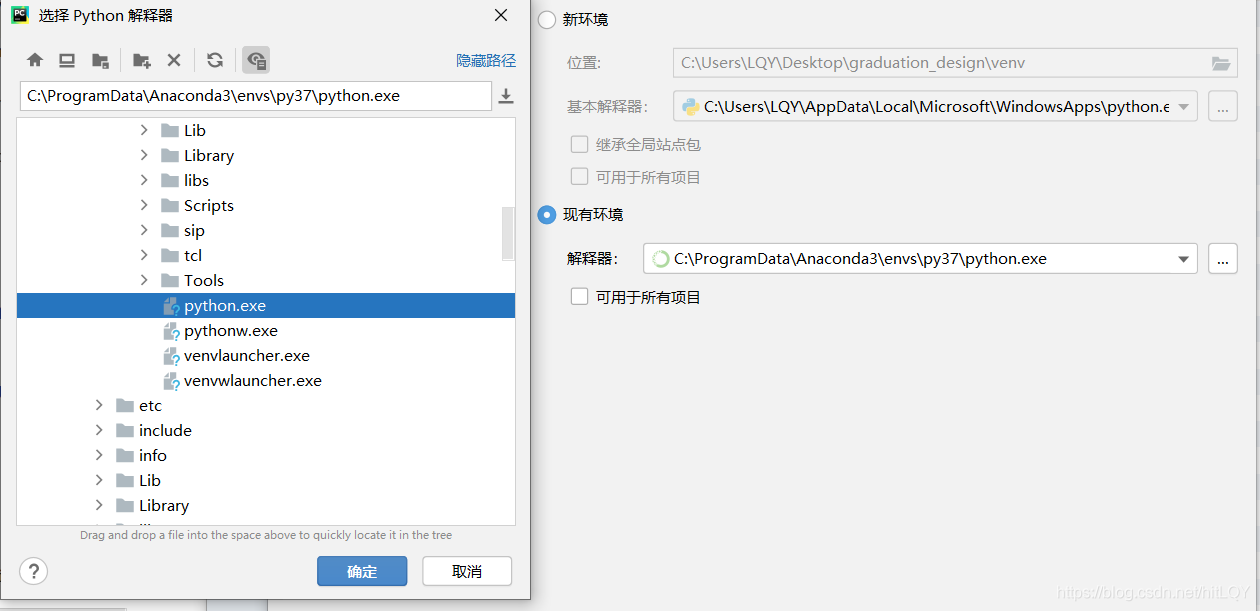Click the delete X toolbar icon

click(174, 60)
